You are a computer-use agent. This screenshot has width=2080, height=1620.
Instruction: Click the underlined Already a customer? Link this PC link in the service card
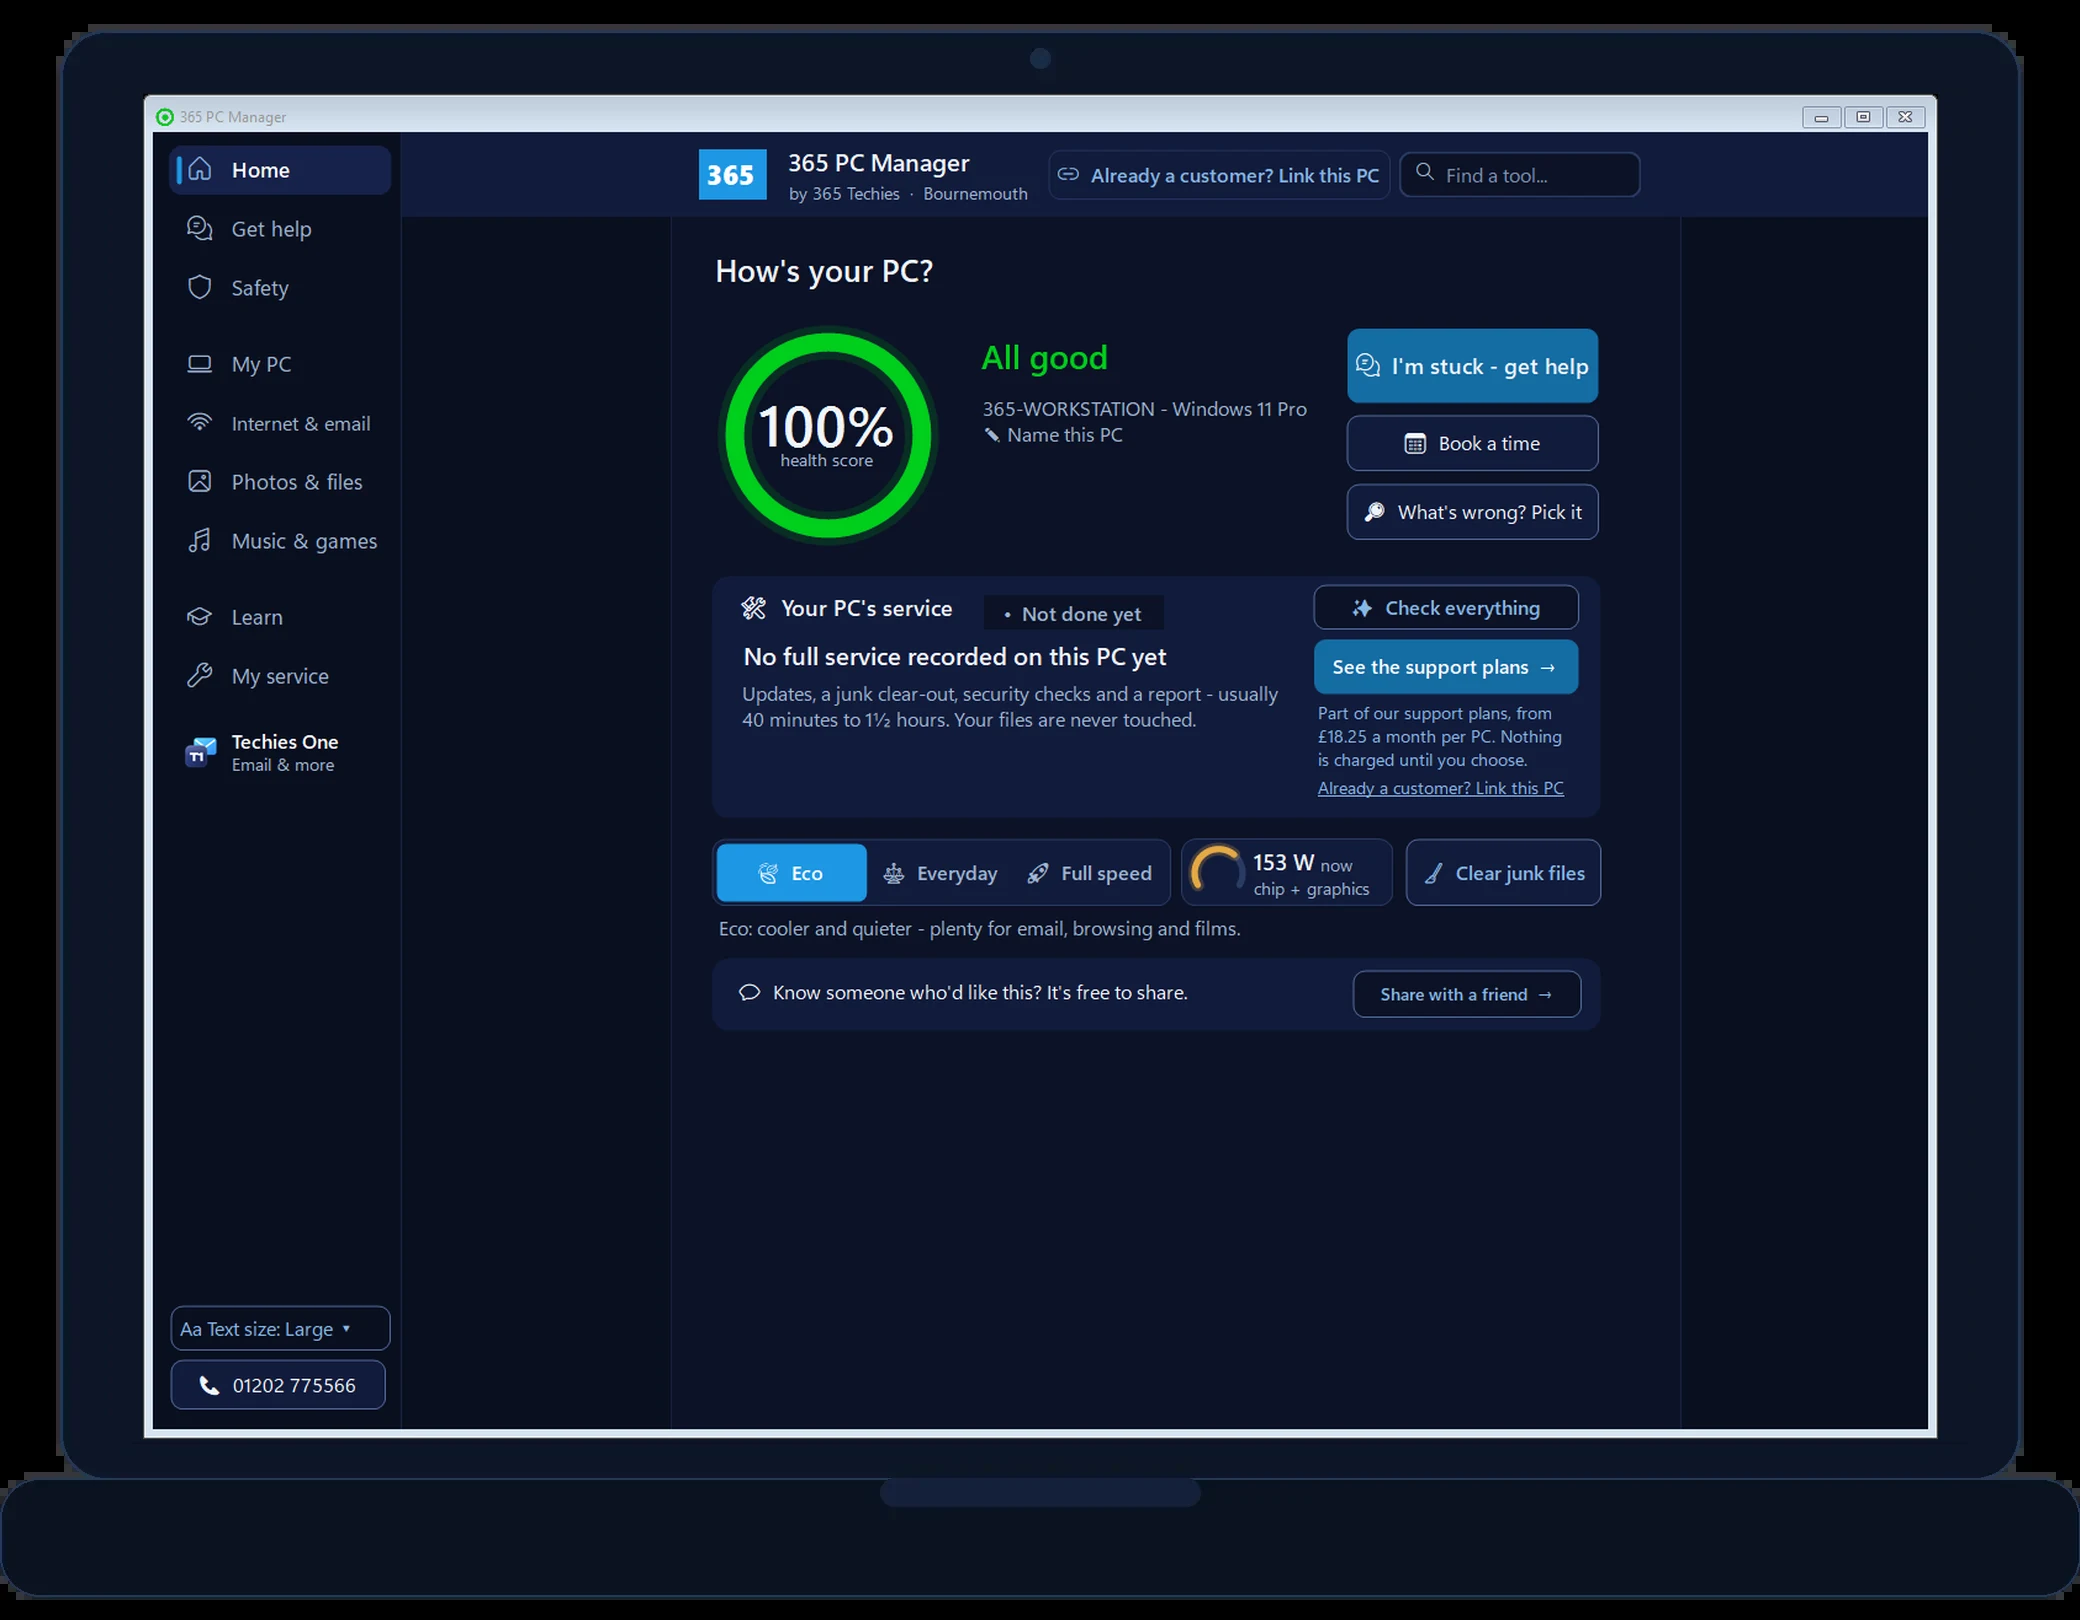click(1440, 788)
